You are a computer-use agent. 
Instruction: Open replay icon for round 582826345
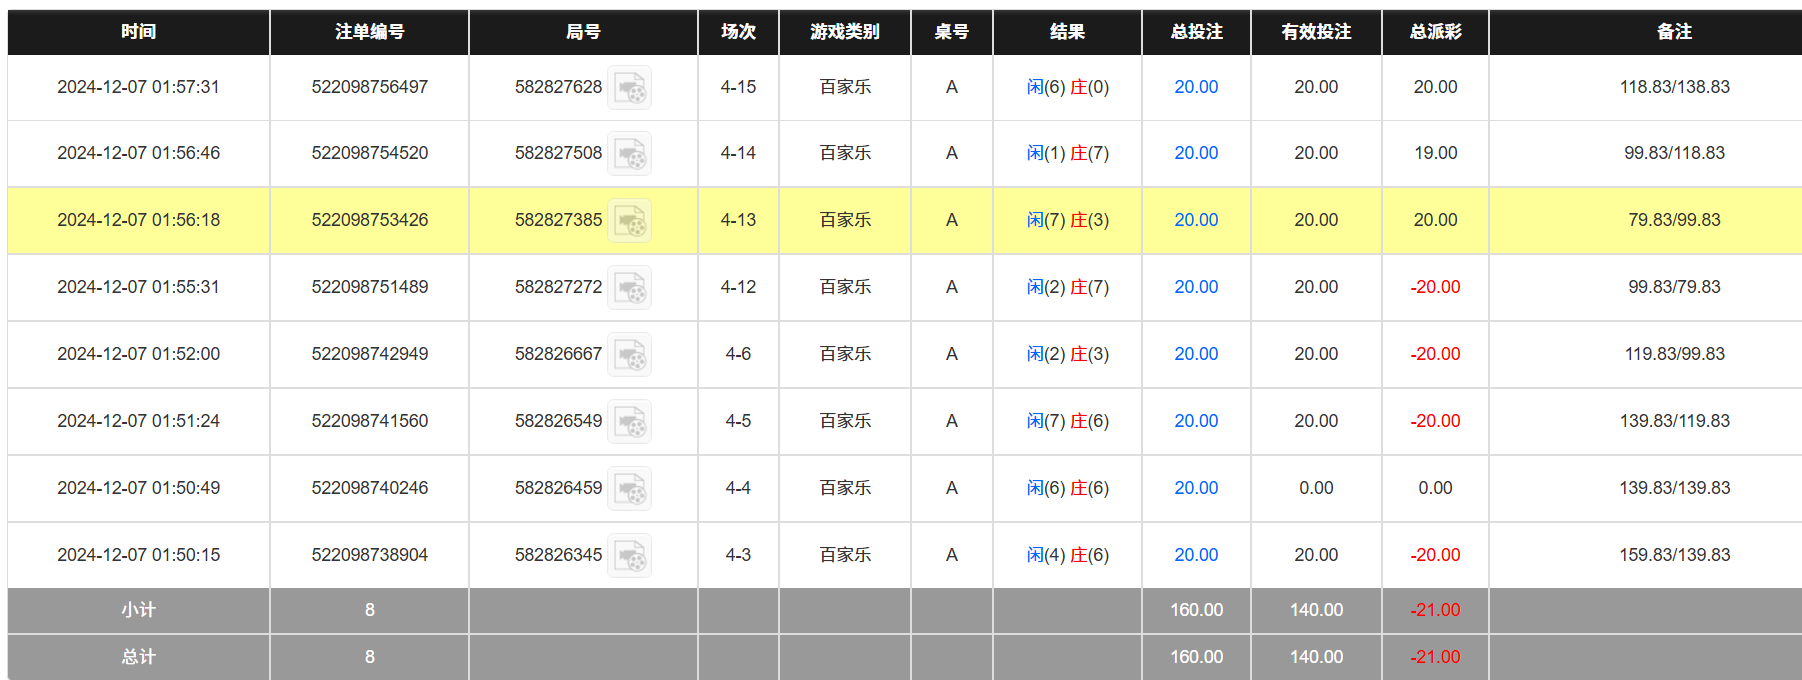pyautogui.click(x=630, y=556)
